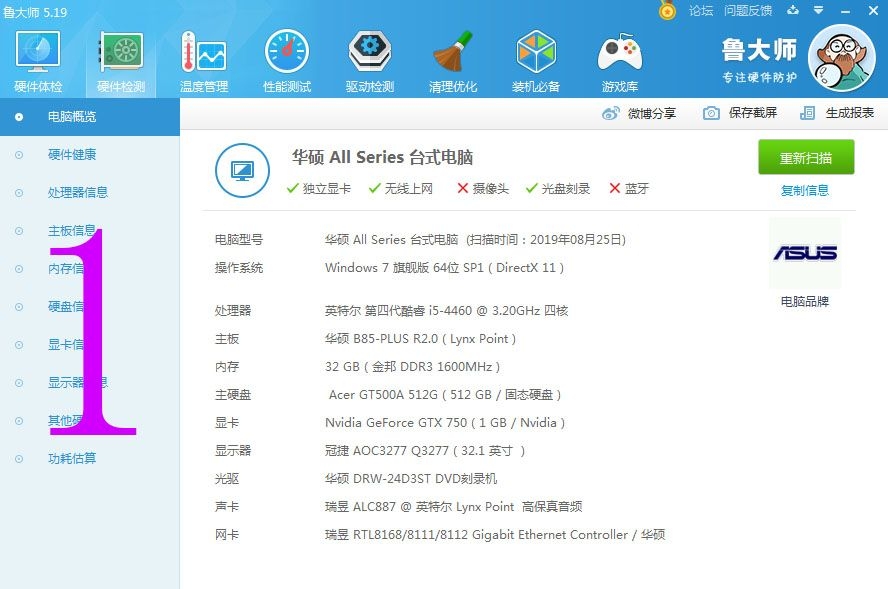Click the 鲁大师 logo text
This screenshot has height=589, width=888.
pos(759,50)
